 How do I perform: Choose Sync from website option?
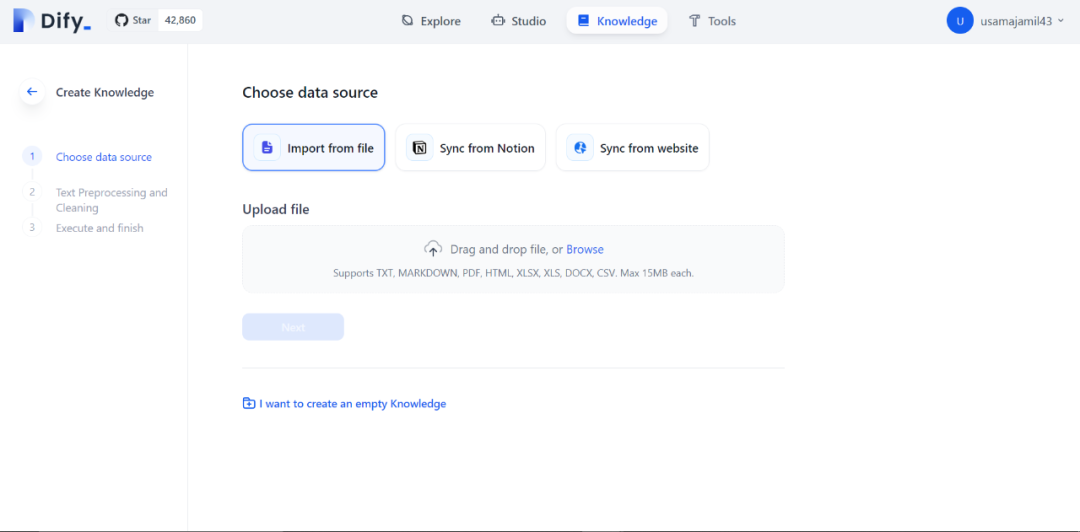coord(633,148)
